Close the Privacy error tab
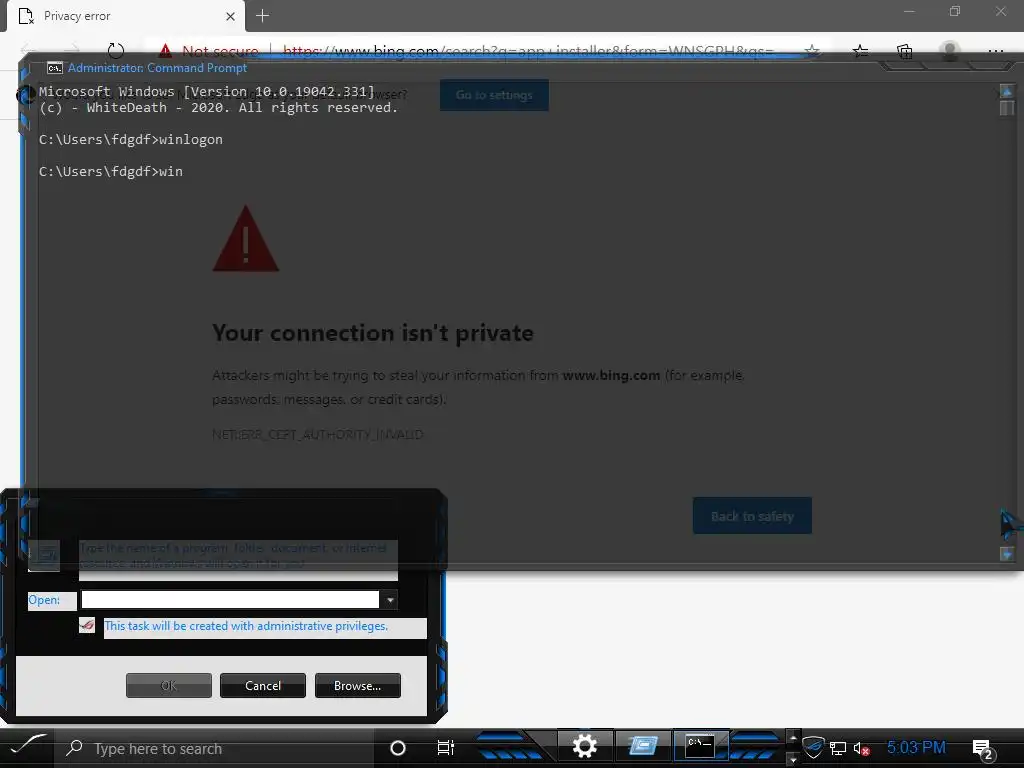The image size is (1024, 768). [x=230, y=16]
